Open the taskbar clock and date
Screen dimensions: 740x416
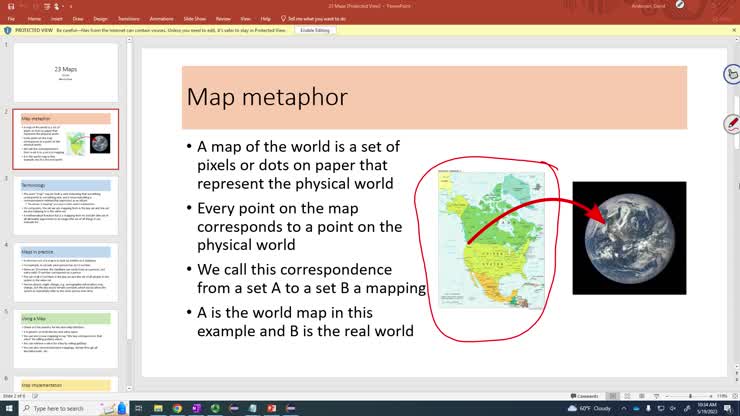point(706,408)
